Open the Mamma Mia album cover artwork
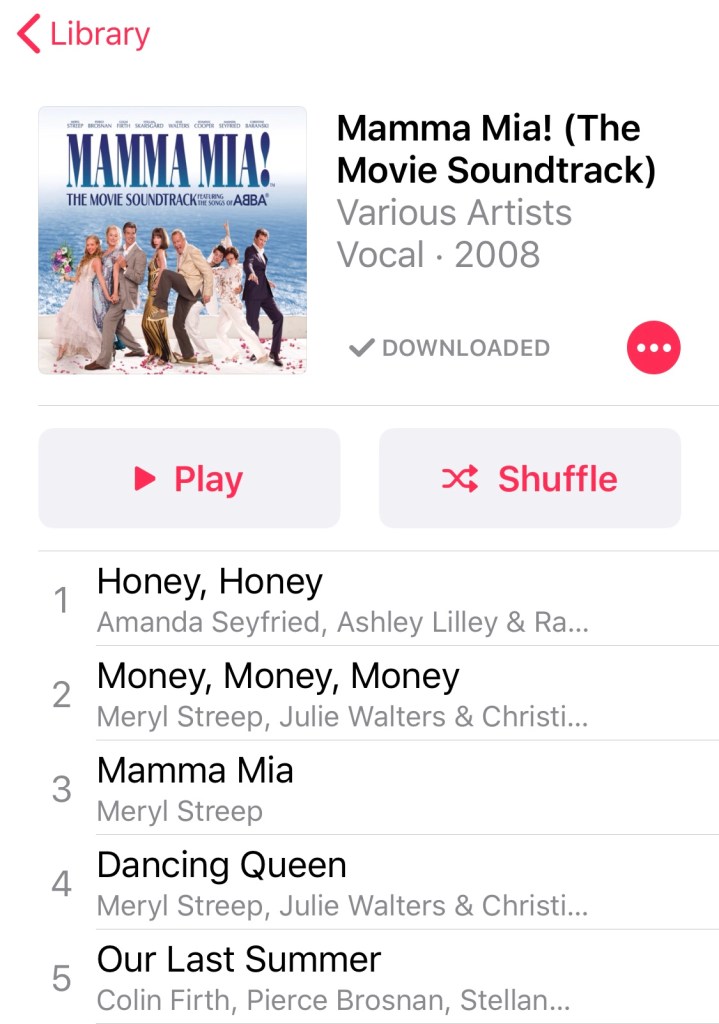This screenshot has height=1024, width=719. click(172, 240)
